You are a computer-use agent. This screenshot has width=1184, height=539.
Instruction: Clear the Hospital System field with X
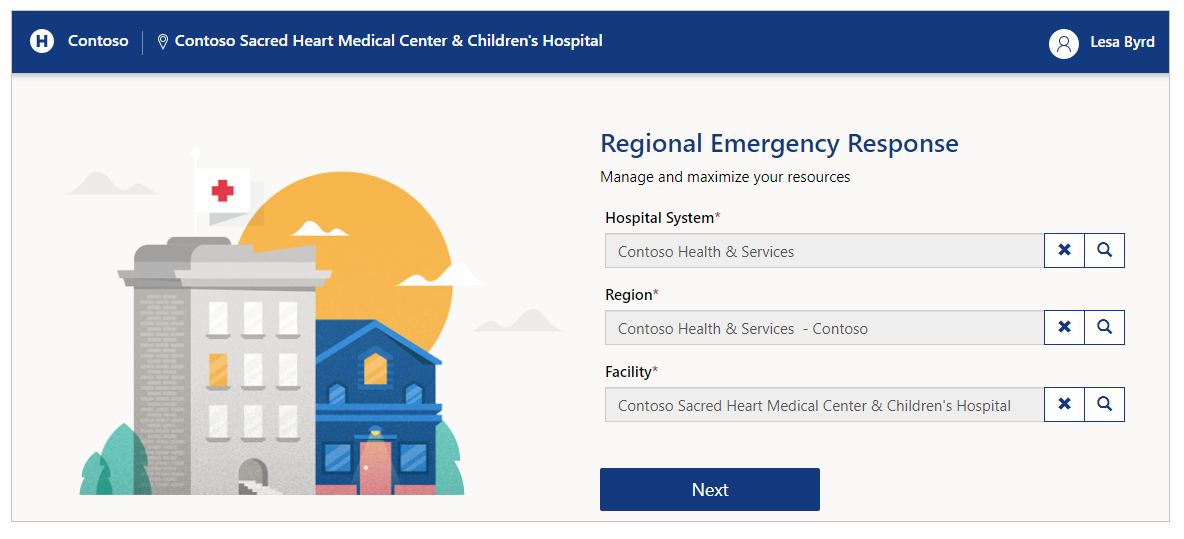tap(1065, 251)
